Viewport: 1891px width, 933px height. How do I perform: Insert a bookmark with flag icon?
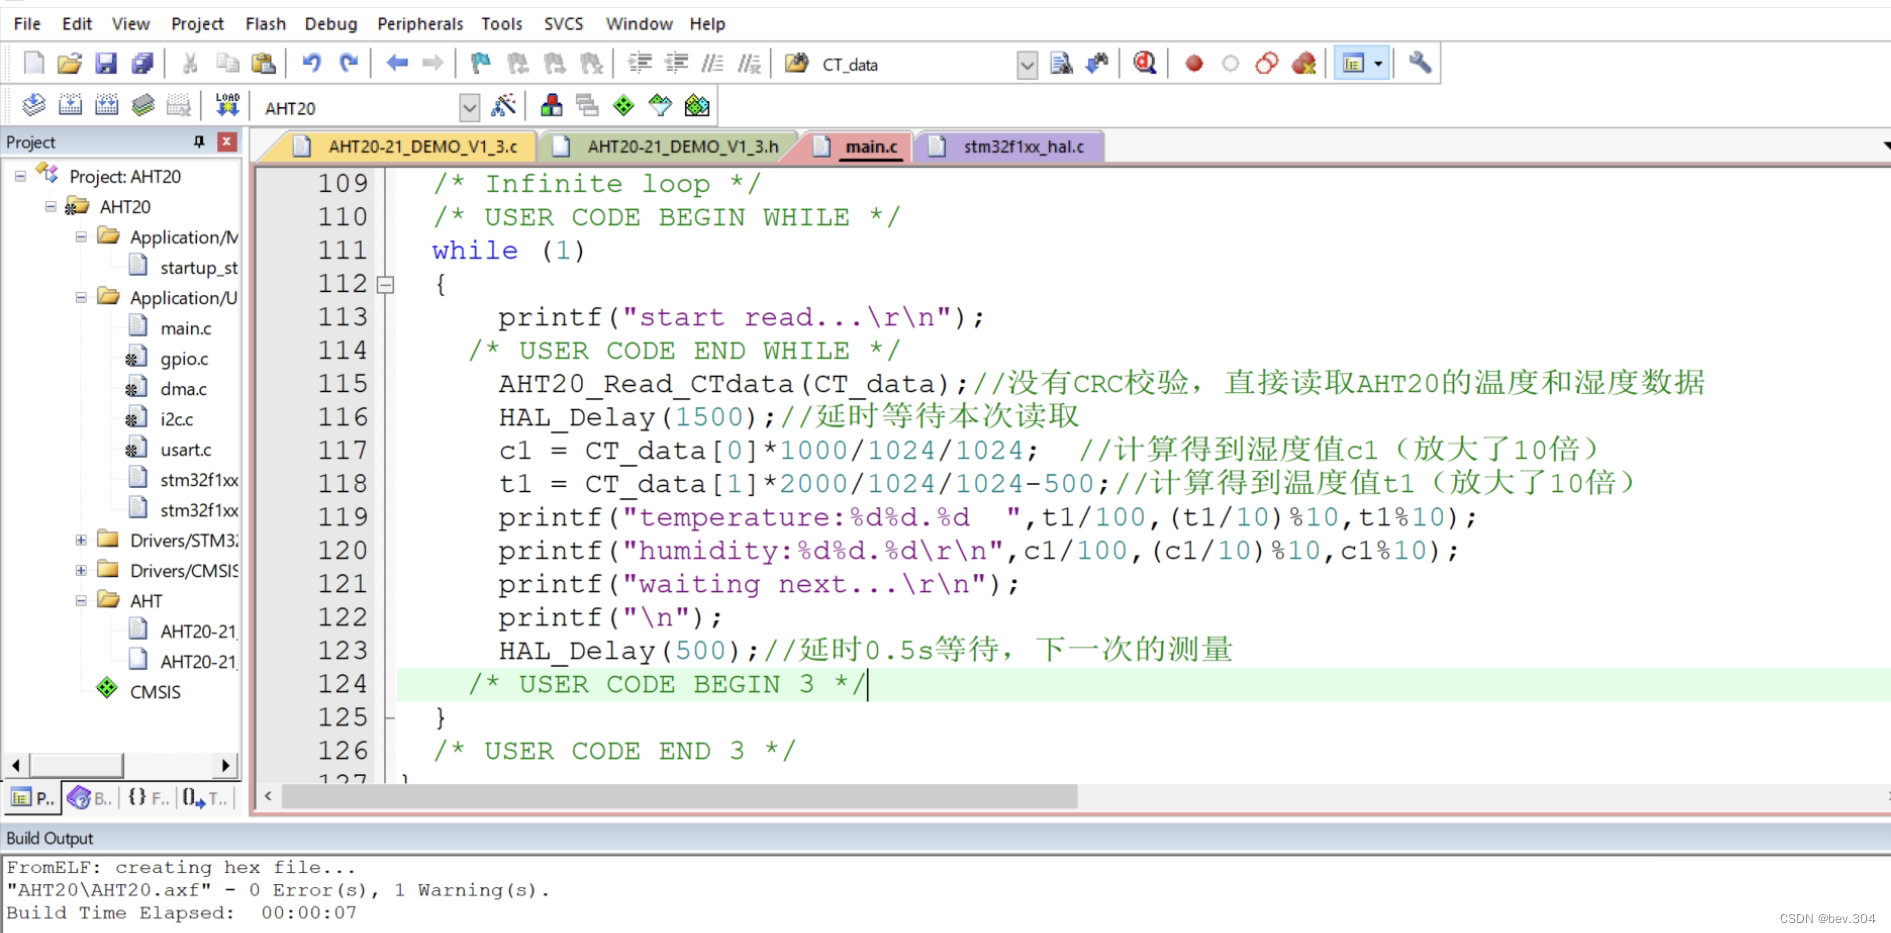coord(481,64)
